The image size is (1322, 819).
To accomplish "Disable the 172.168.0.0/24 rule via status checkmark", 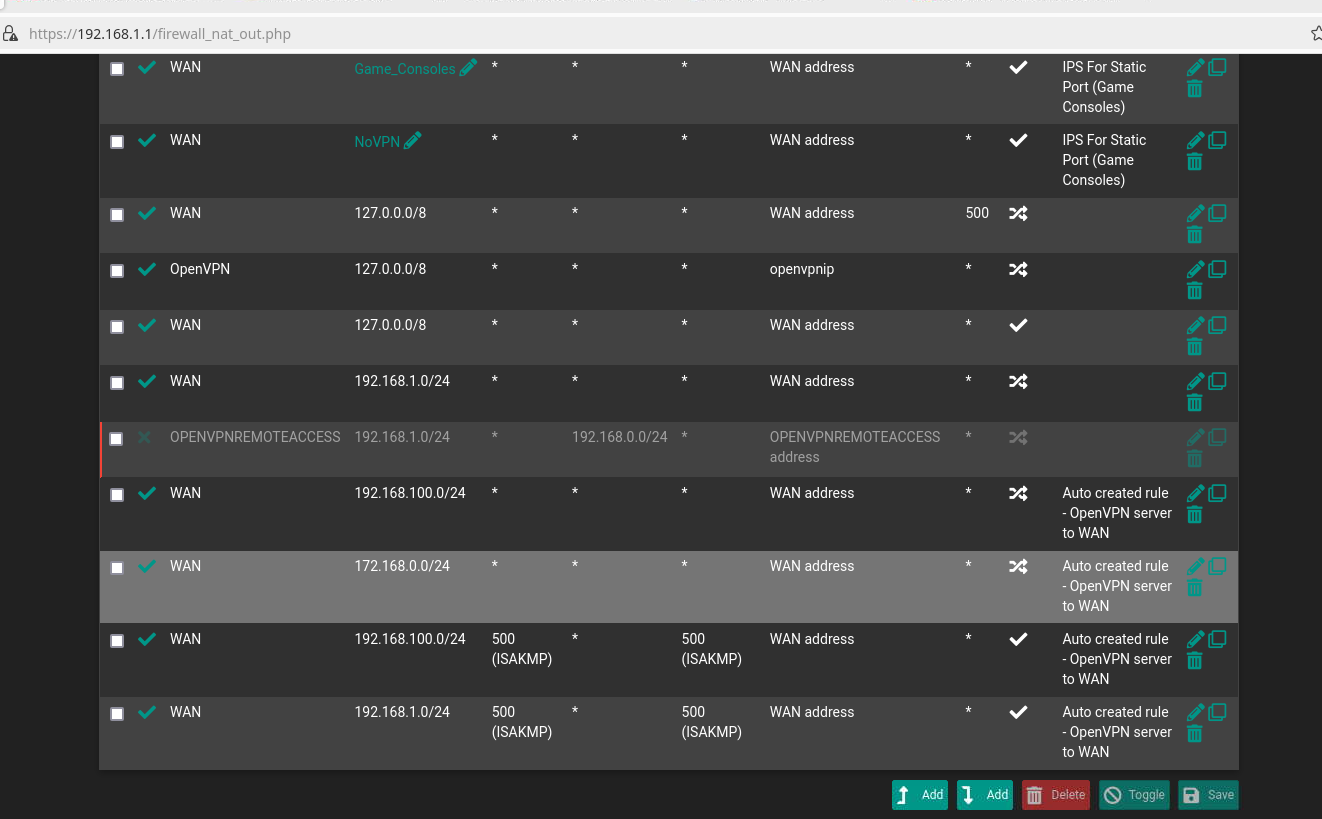I will pyautogui.click(x=147, y=567).
